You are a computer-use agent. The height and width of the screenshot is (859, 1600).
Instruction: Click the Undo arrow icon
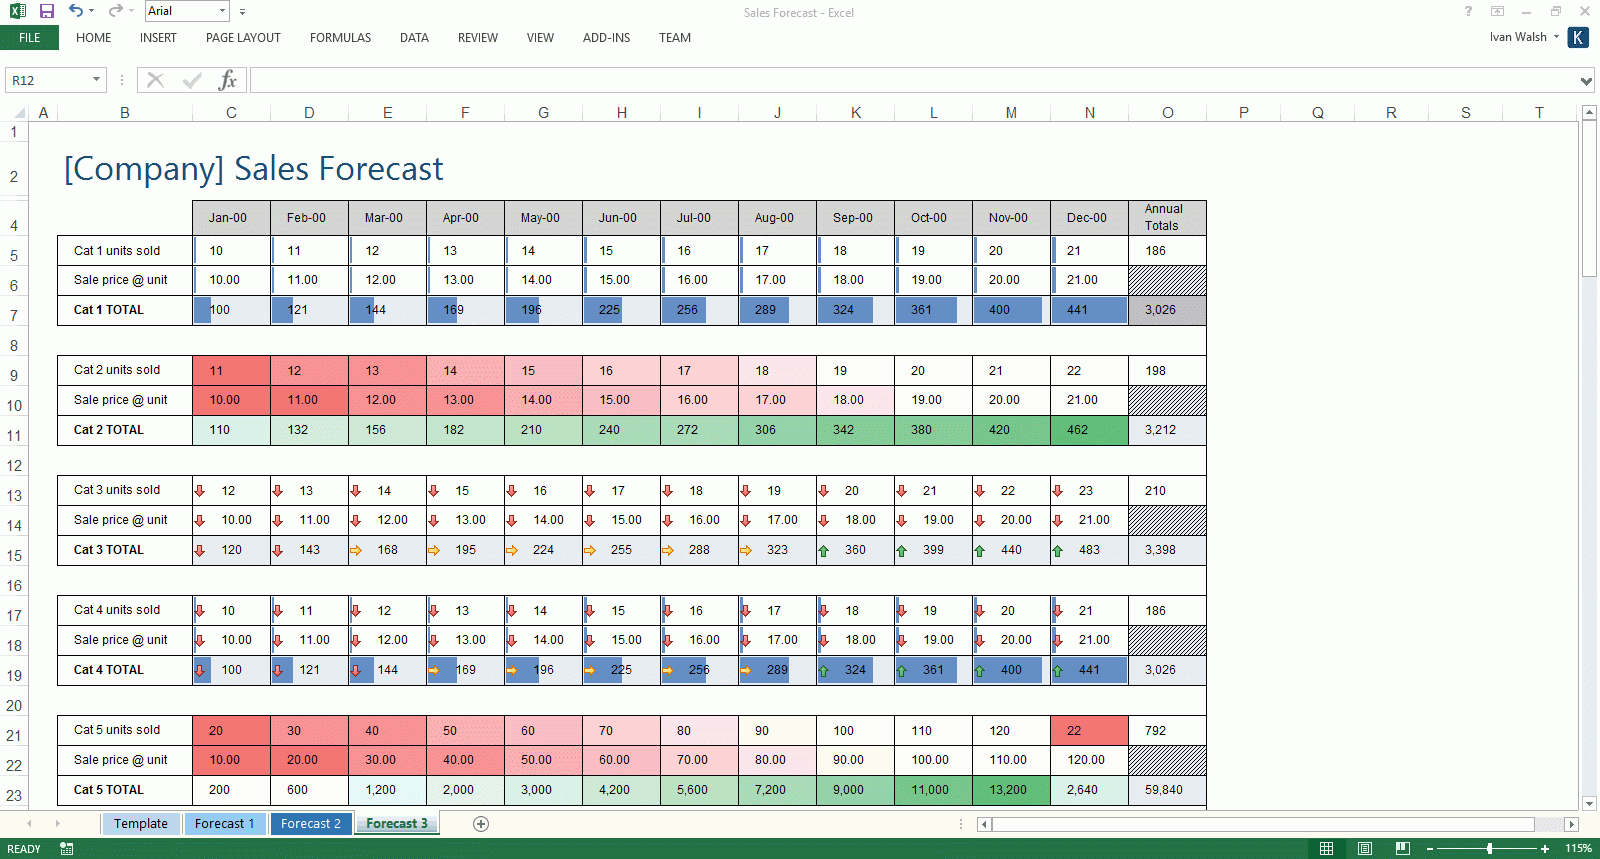point(76,11)
